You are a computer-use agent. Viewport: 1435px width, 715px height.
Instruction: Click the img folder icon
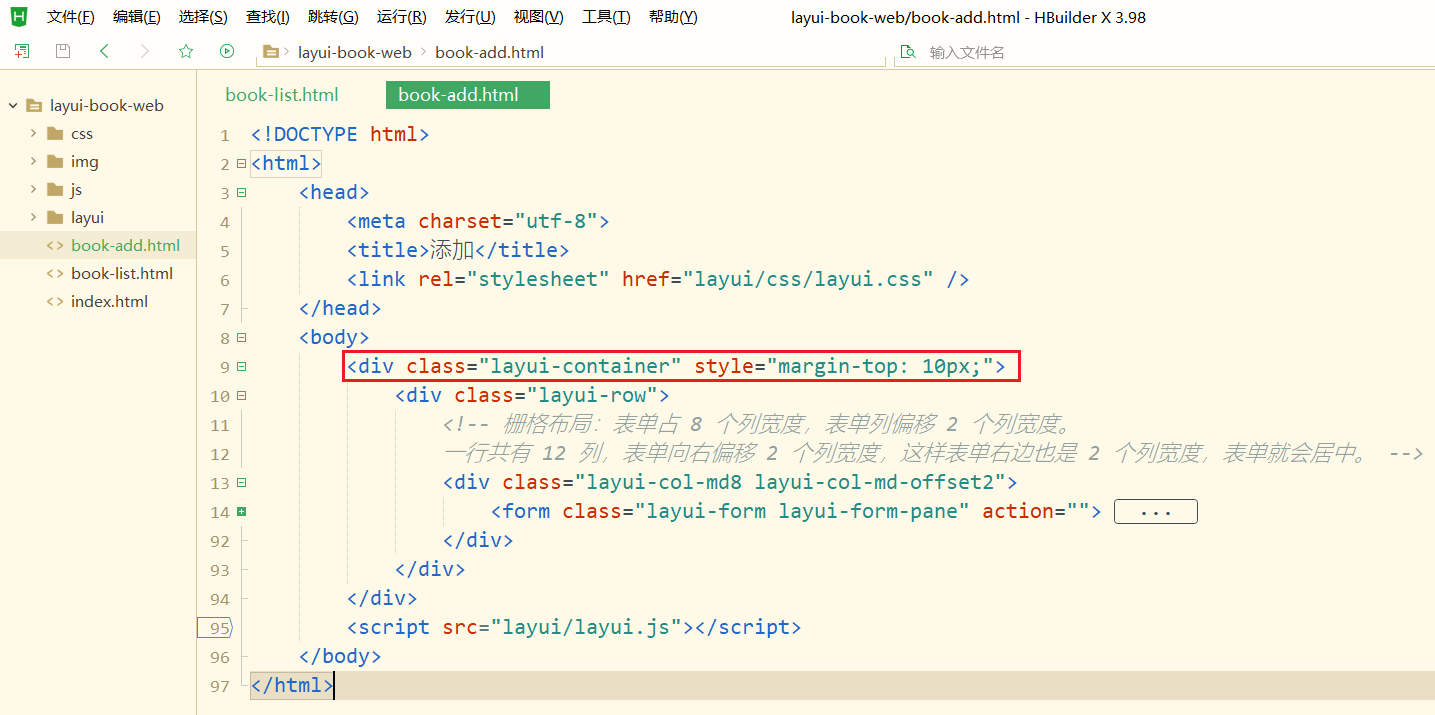click(55, 161)
